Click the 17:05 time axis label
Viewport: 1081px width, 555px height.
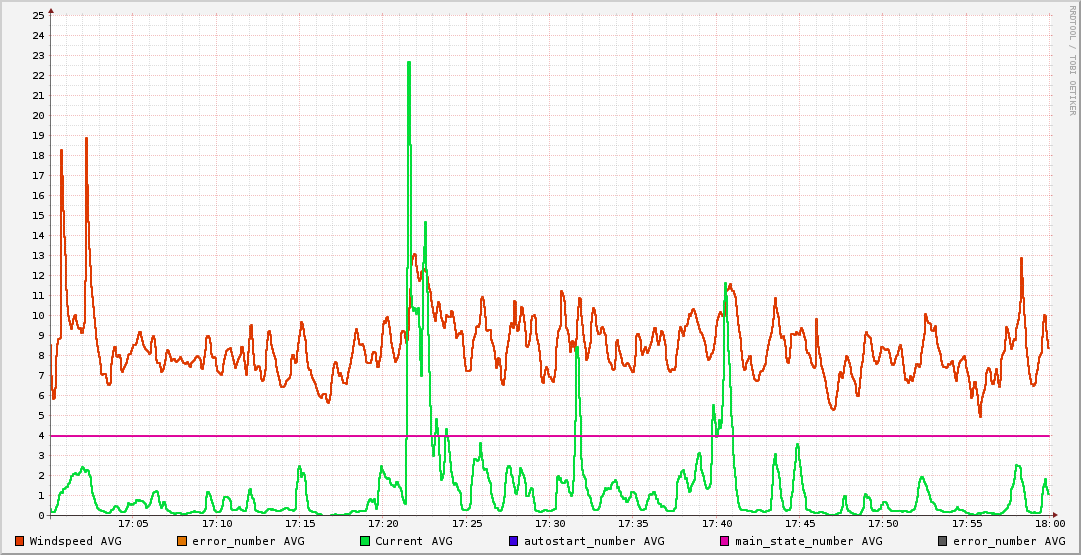[134, 523]
